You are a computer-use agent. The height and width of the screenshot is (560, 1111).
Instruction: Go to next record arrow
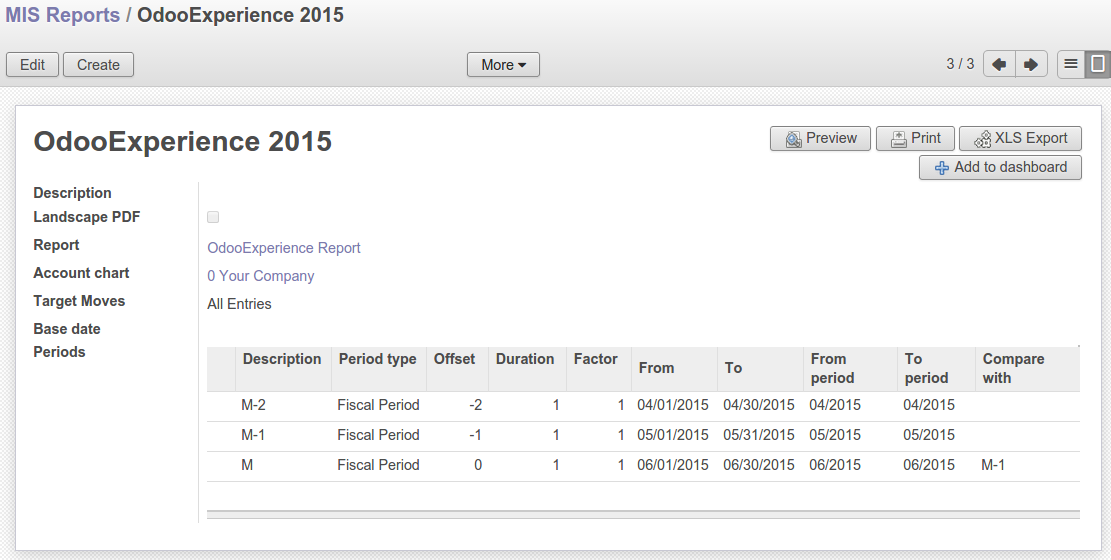tap(1032, 65)
